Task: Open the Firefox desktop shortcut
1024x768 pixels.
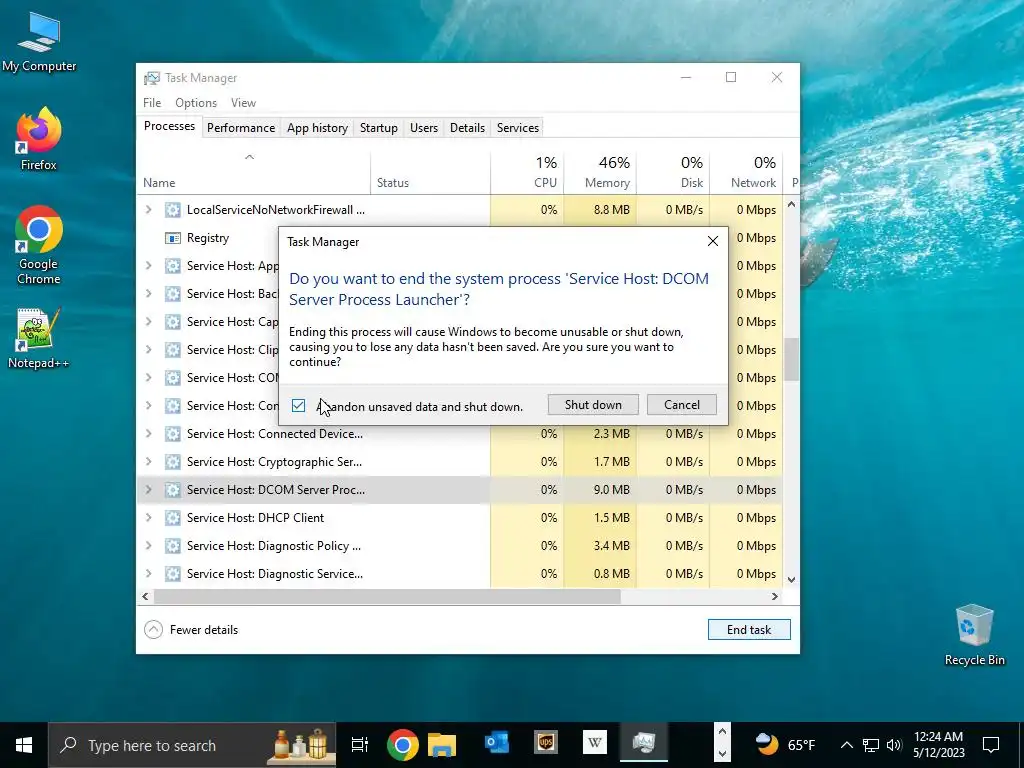Action: click(x=39, y=139)
